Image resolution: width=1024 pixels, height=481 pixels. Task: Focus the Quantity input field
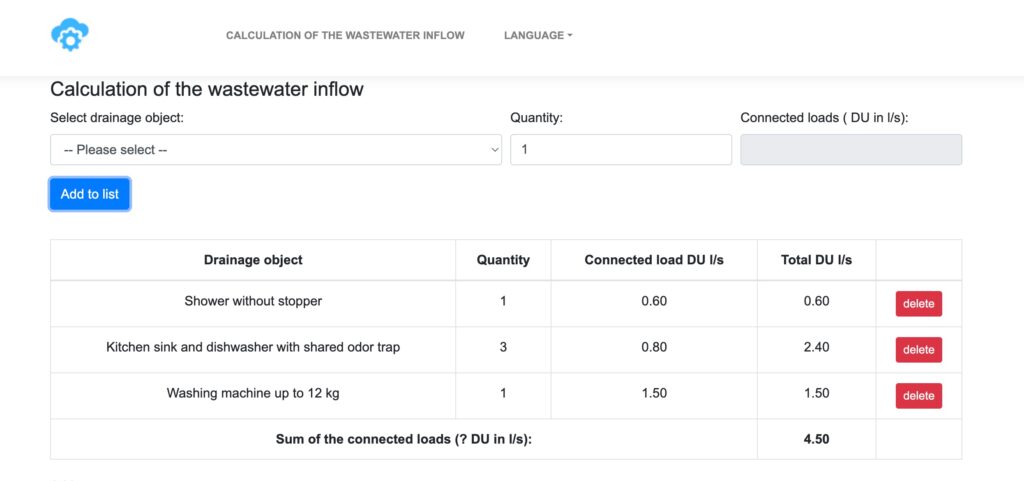pyautogui.click(x=620, y=149)
